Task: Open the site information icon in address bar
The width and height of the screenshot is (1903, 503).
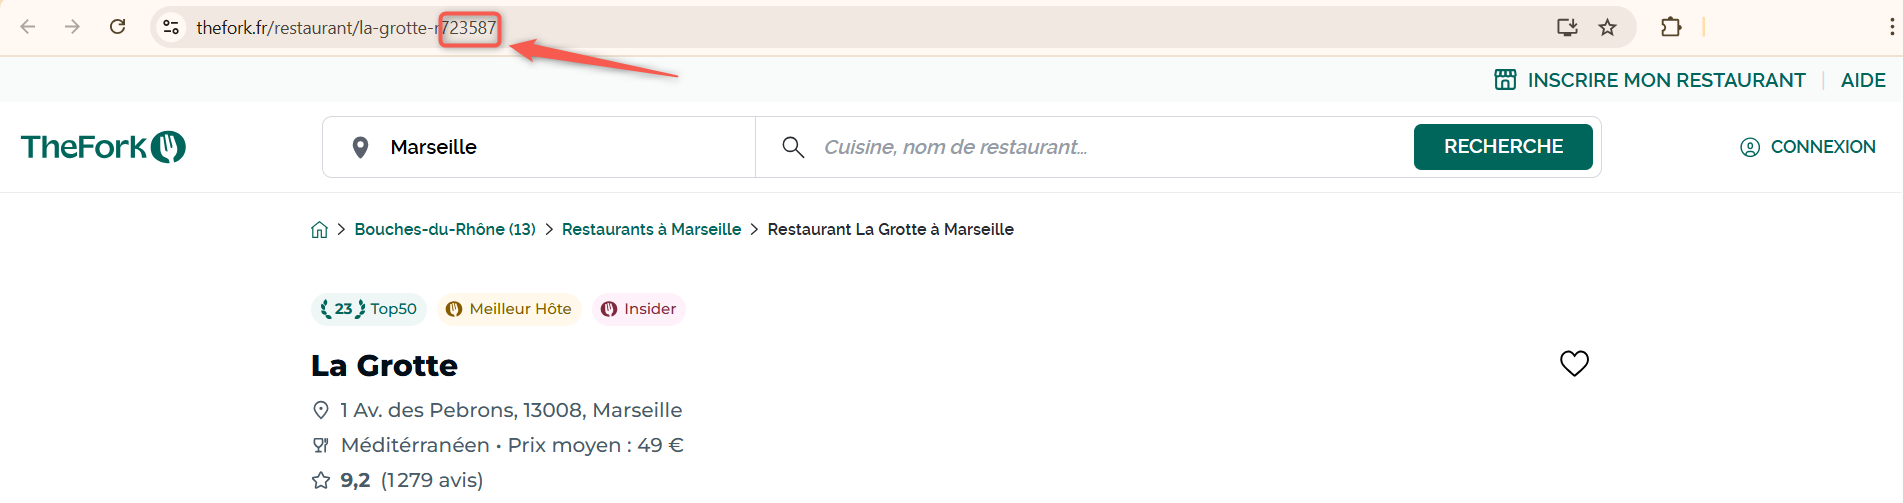Action: coord(172,27)
